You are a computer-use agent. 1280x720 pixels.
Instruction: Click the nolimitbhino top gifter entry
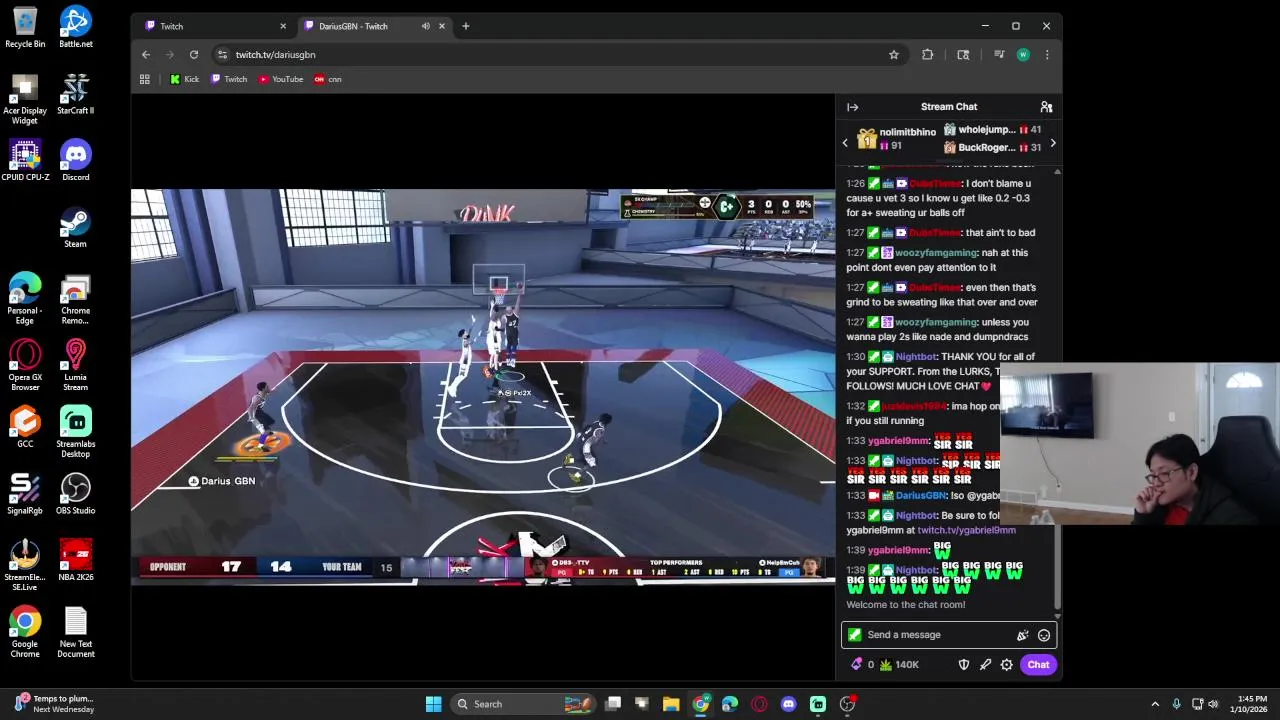coord(896,139)
